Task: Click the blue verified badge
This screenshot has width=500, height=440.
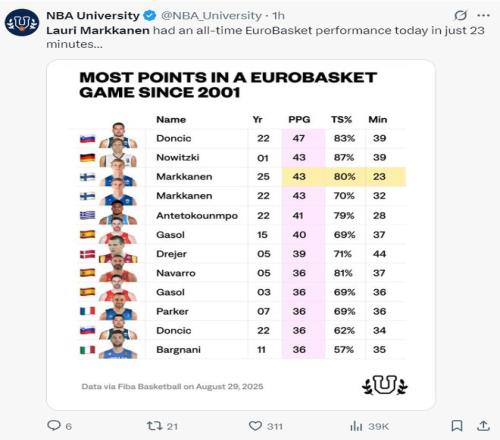Action: pyautogui.click(x=149, y=16)
